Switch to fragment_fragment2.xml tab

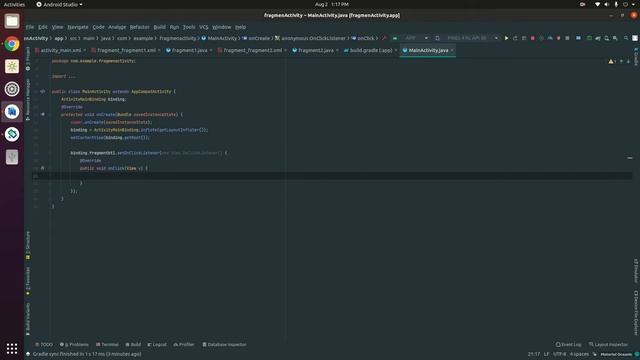click(252, 50)
